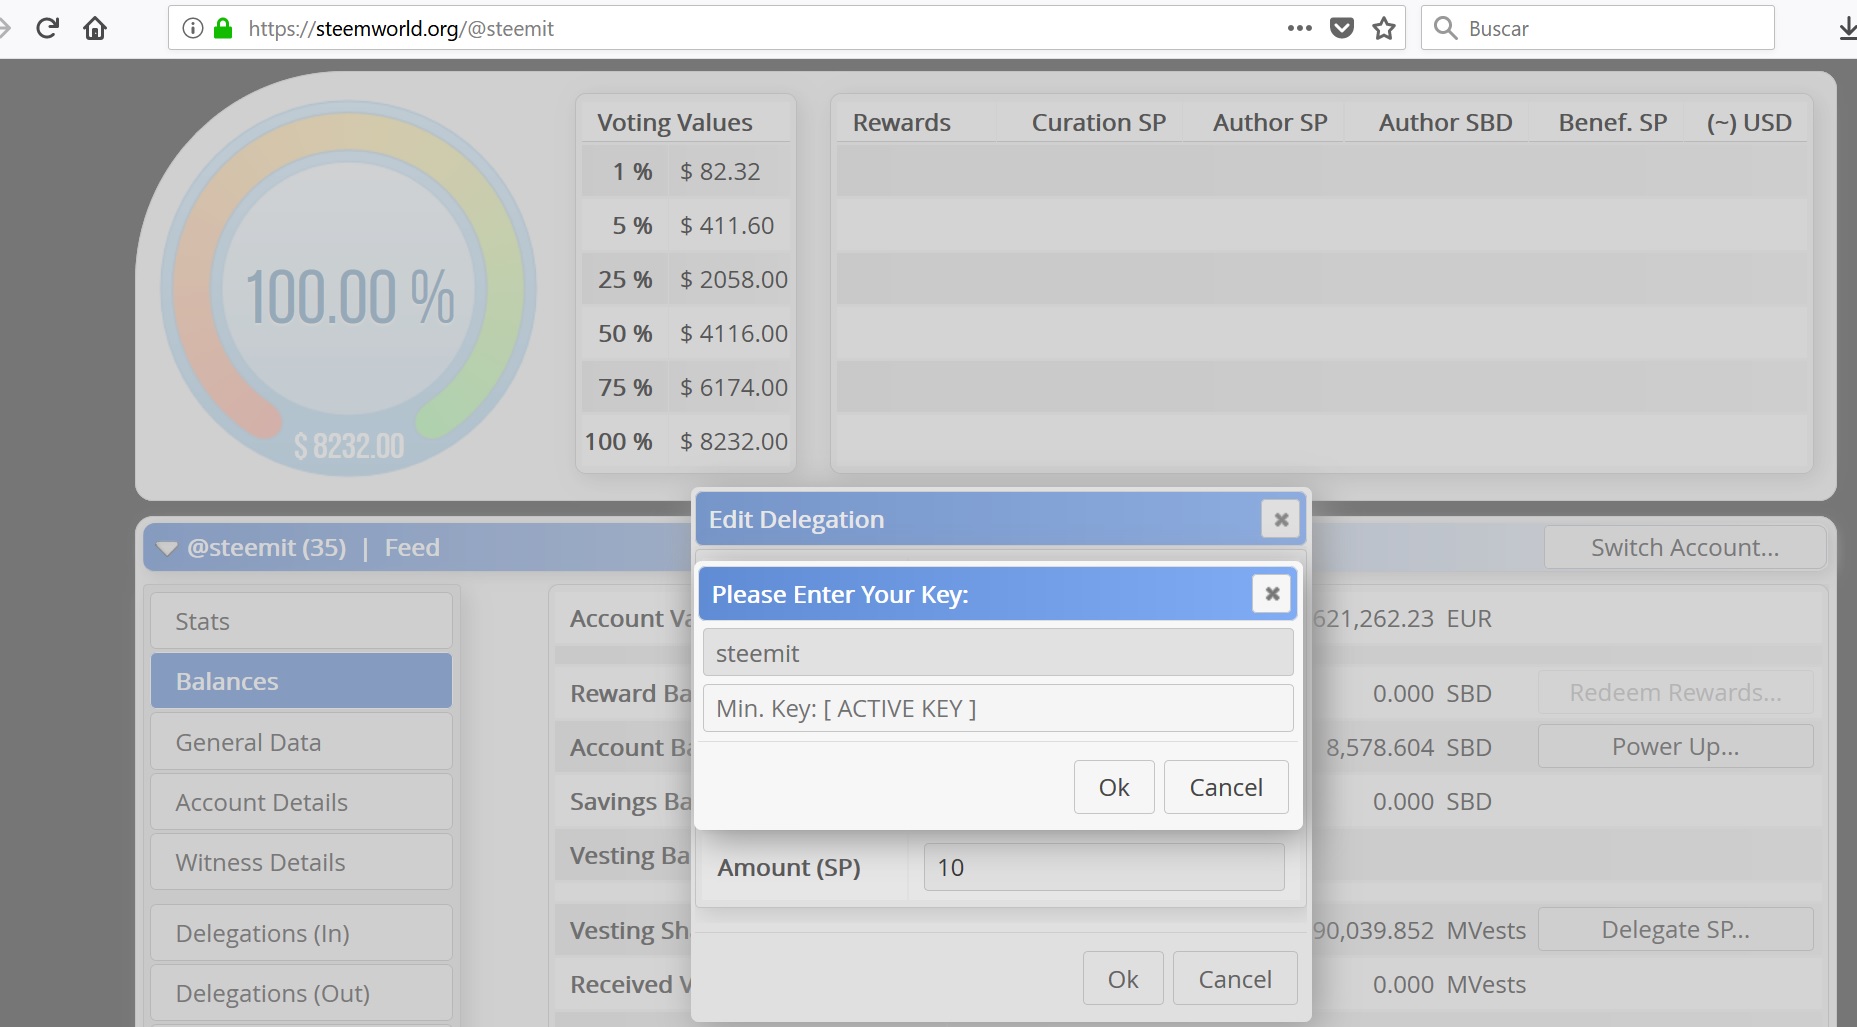This screenshot has width=1857, height=1027.
Task: Cancel the key entry dialog
Action: click(x=1226, y=787)
